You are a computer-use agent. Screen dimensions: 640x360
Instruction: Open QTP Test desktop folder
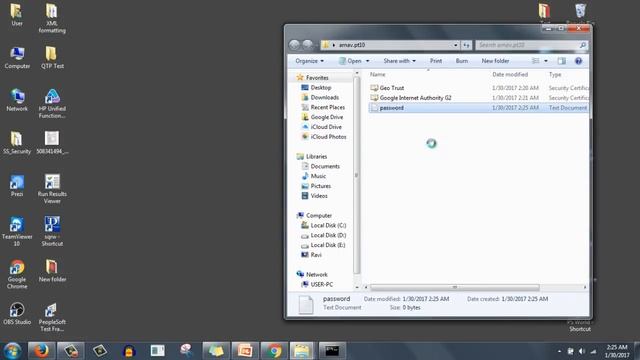(x=52, y=58)
